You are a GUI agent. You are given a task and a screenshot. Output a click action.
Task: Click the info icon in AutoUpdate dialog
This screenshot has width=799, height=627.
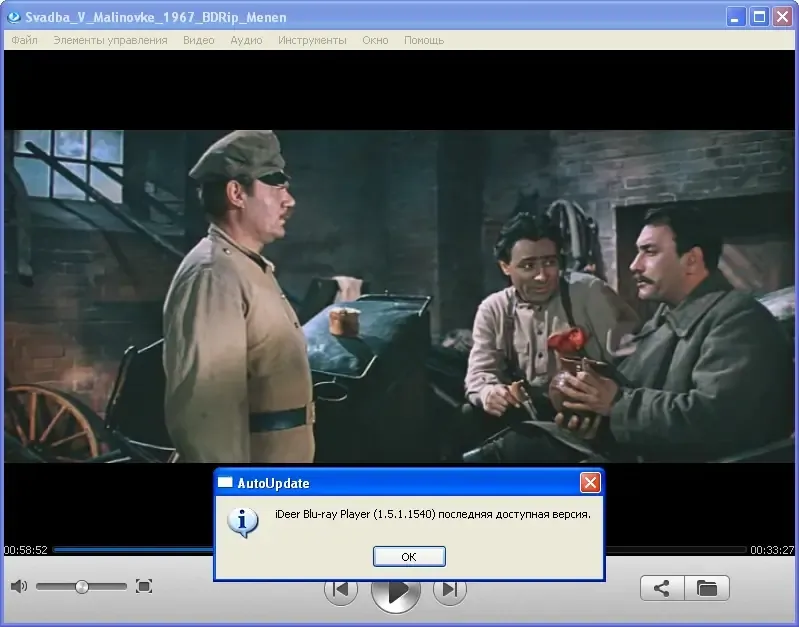coord(243,522)
